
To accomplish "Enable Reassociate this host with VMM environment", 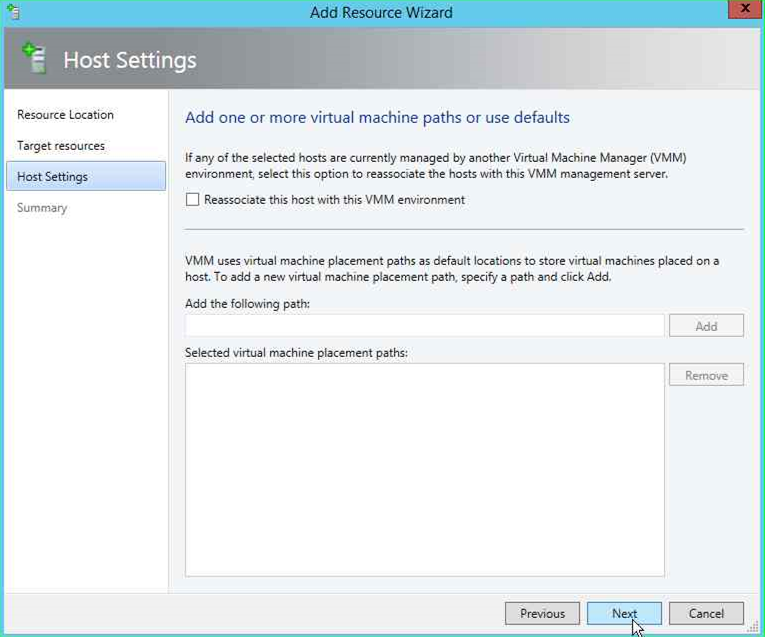I will click(x=193, y=200).
